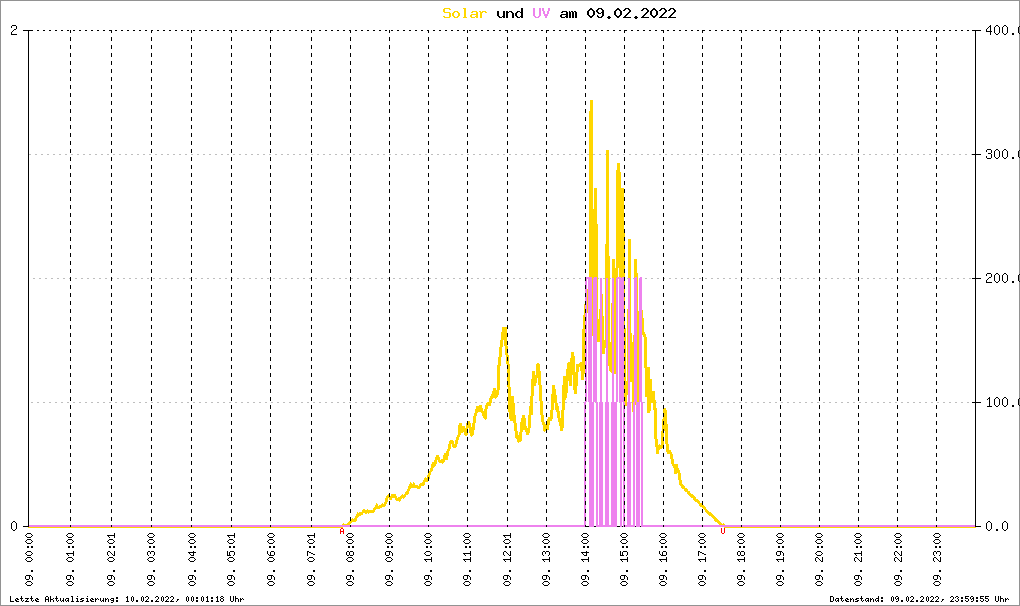
Task: Click the yellow "Solar" word in the title
Action: (x=464, y=13)
